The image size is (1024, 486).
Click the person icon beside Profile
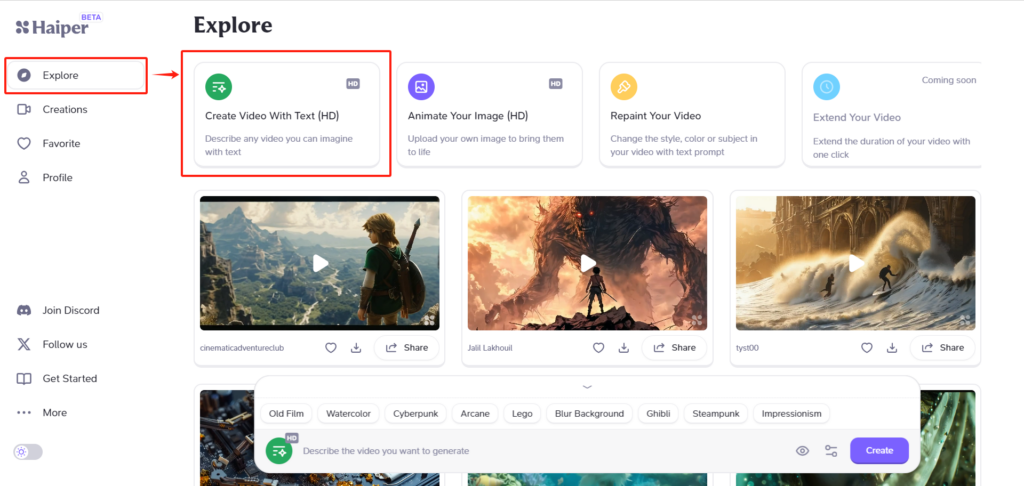click(x=24, y=178)
